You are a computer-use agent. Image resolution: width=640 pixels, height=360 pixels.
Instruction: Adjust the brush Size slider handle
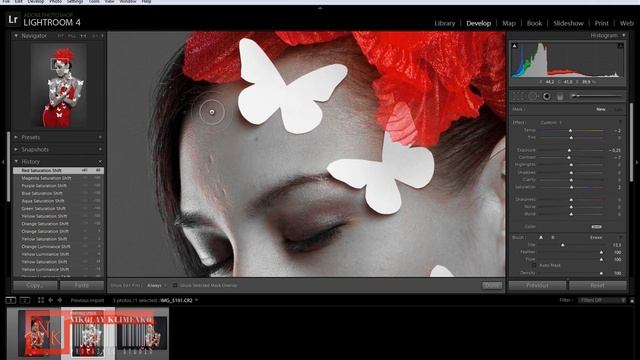tap(563, 245)
